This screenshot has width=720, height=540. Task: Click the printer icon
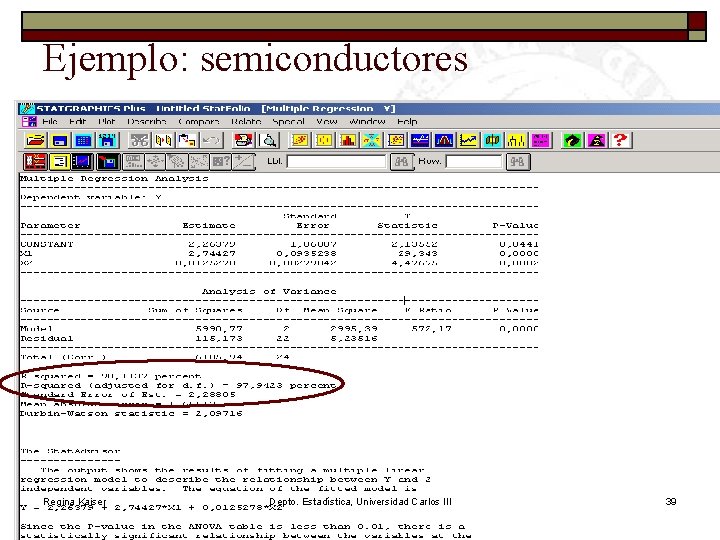point(243,140)
